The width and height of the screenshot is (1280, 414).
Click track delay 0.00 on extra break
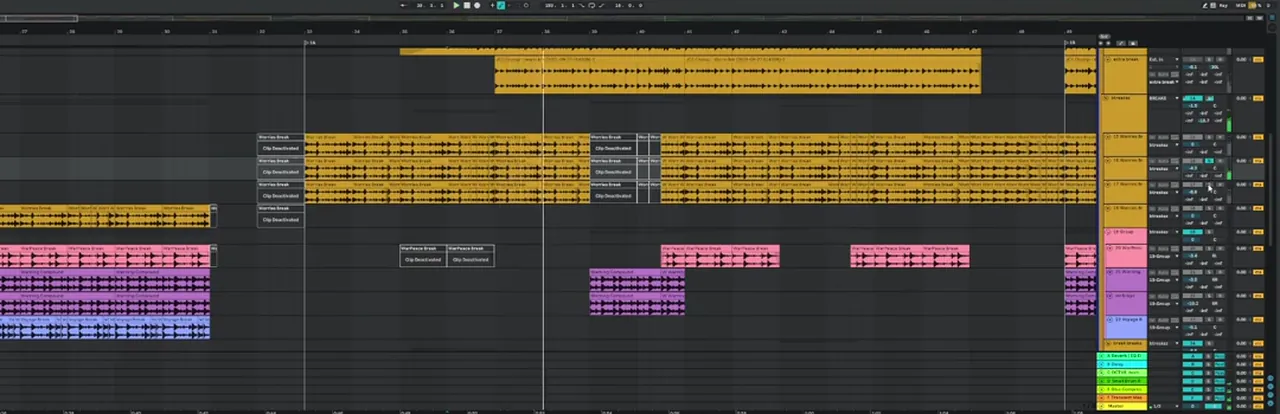(x=1240, y=60)
